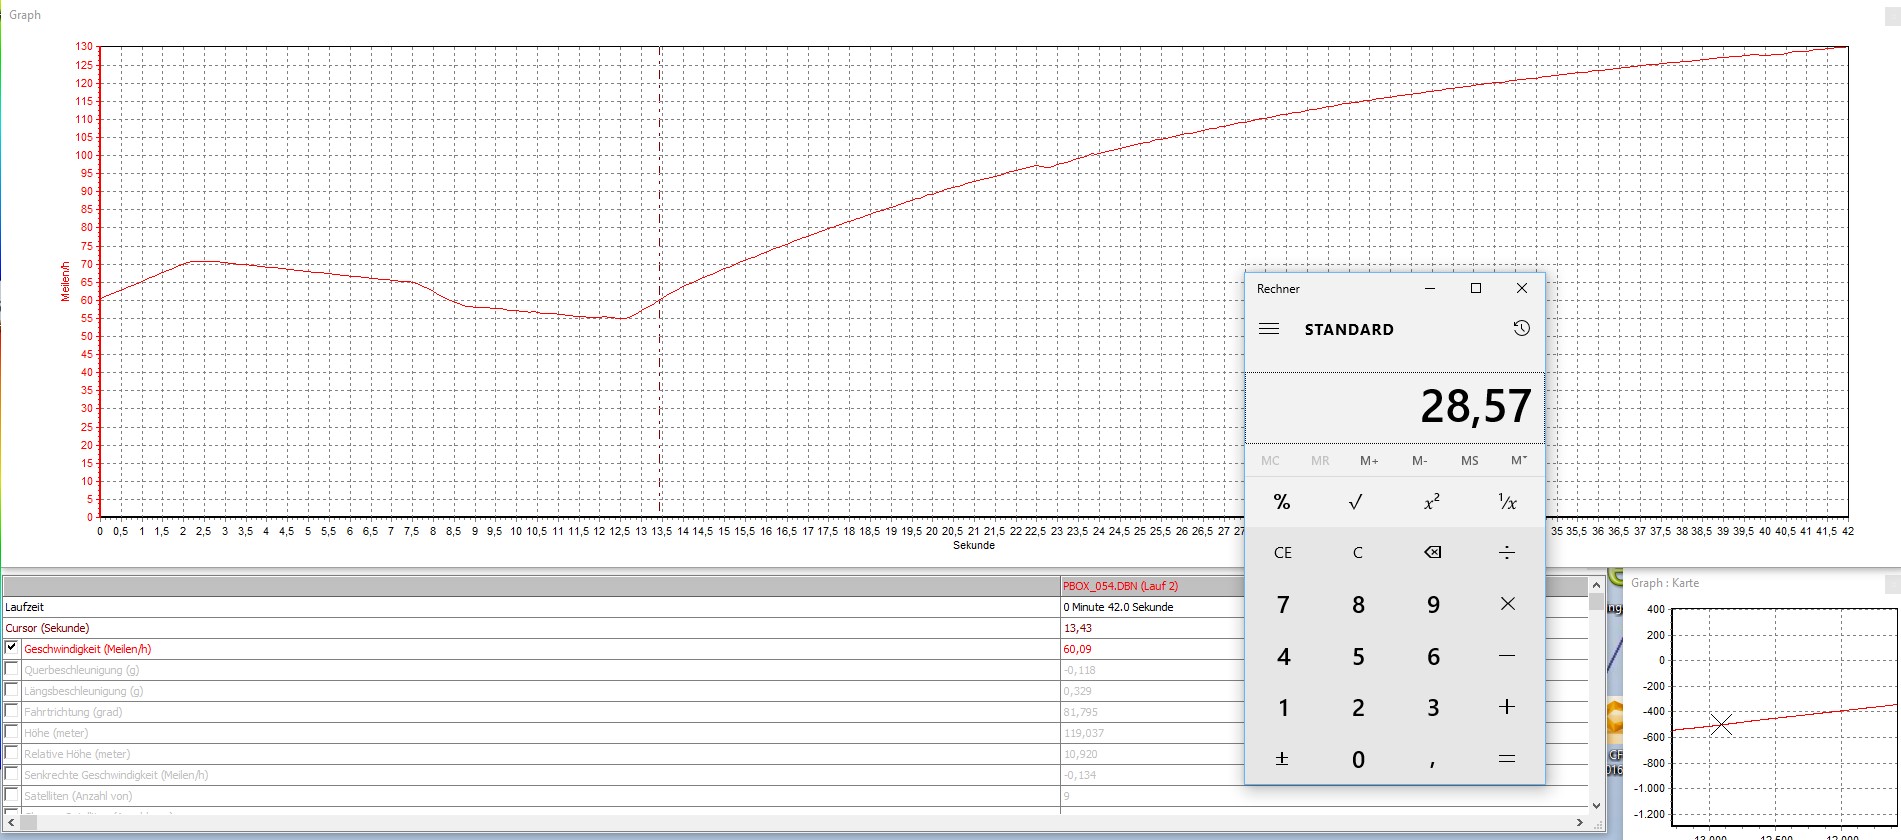This screenshot has width=1901, height=840.
Task: Click the Fahrtrichtung value 81,795
Action: pyautogui.click(x=1080, y=712)
